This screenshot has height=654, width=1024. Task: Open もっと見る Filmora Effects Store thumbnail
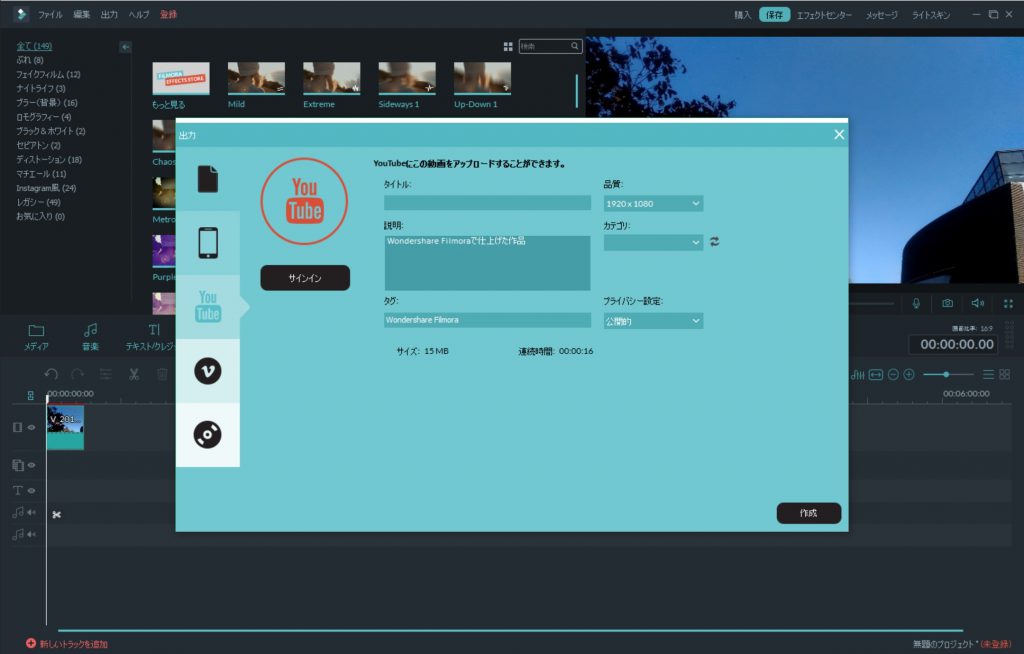pyautogui.click(x=181, y=78)
